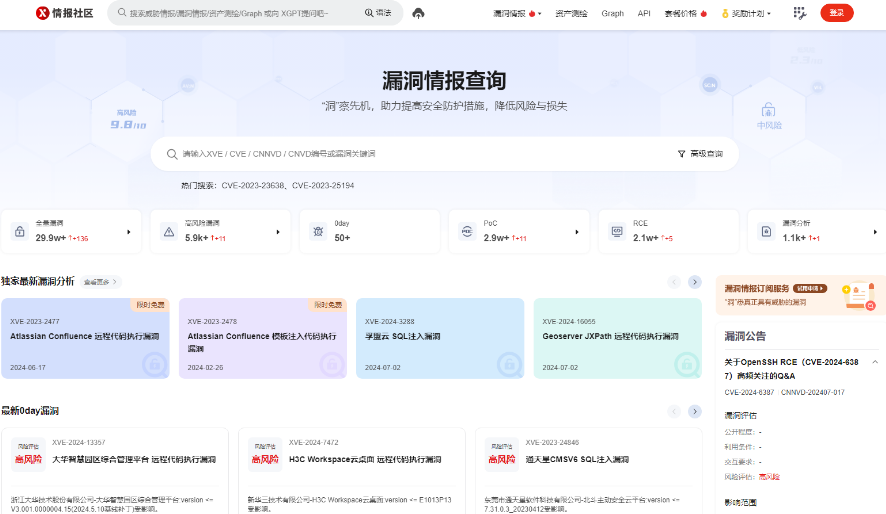Click the PoC stat card icon

click(467, 232)
